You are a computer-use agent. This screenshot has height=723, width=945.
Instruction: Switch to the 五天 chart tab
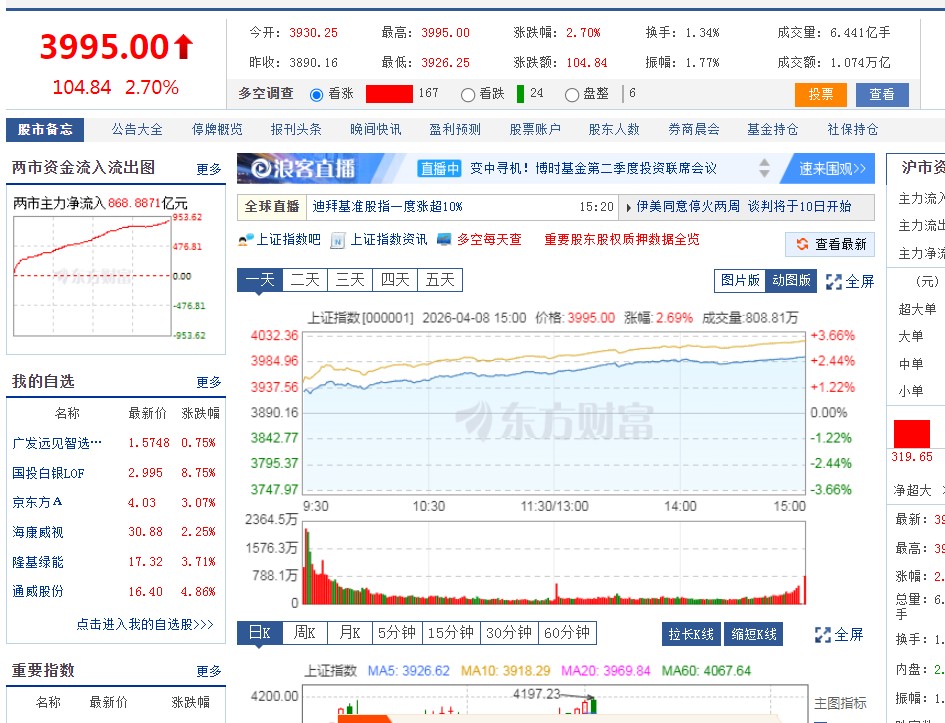[440, 280]
